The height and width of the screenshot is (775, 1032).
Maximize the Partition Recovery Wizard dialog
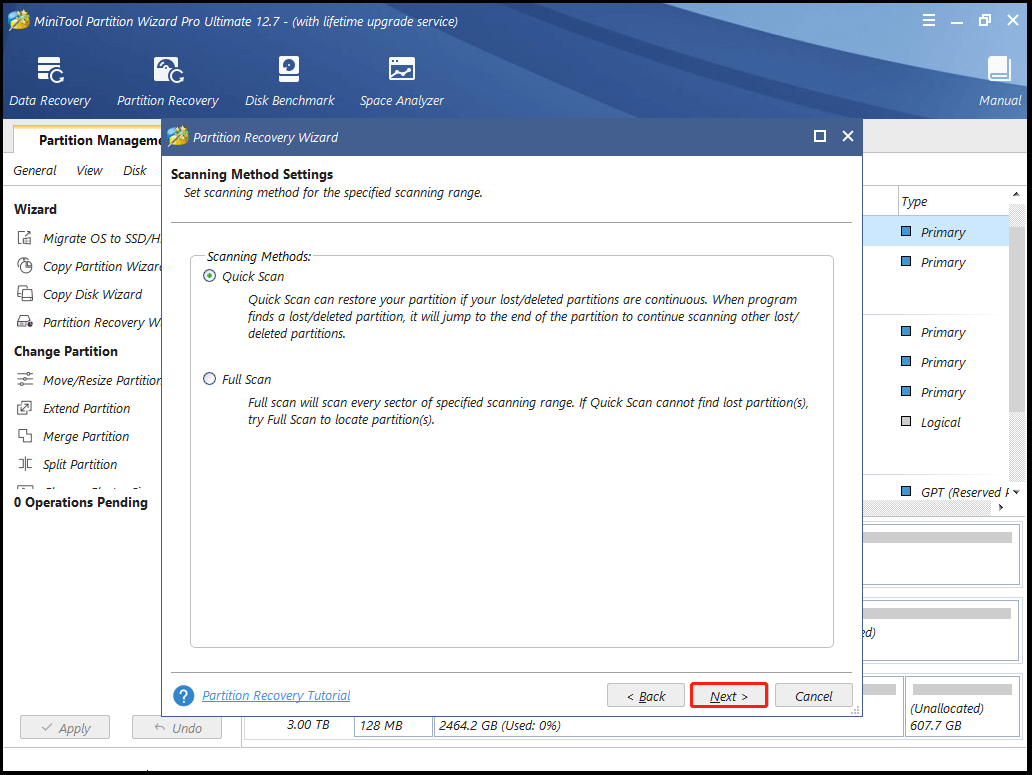(x=820, y=136)
